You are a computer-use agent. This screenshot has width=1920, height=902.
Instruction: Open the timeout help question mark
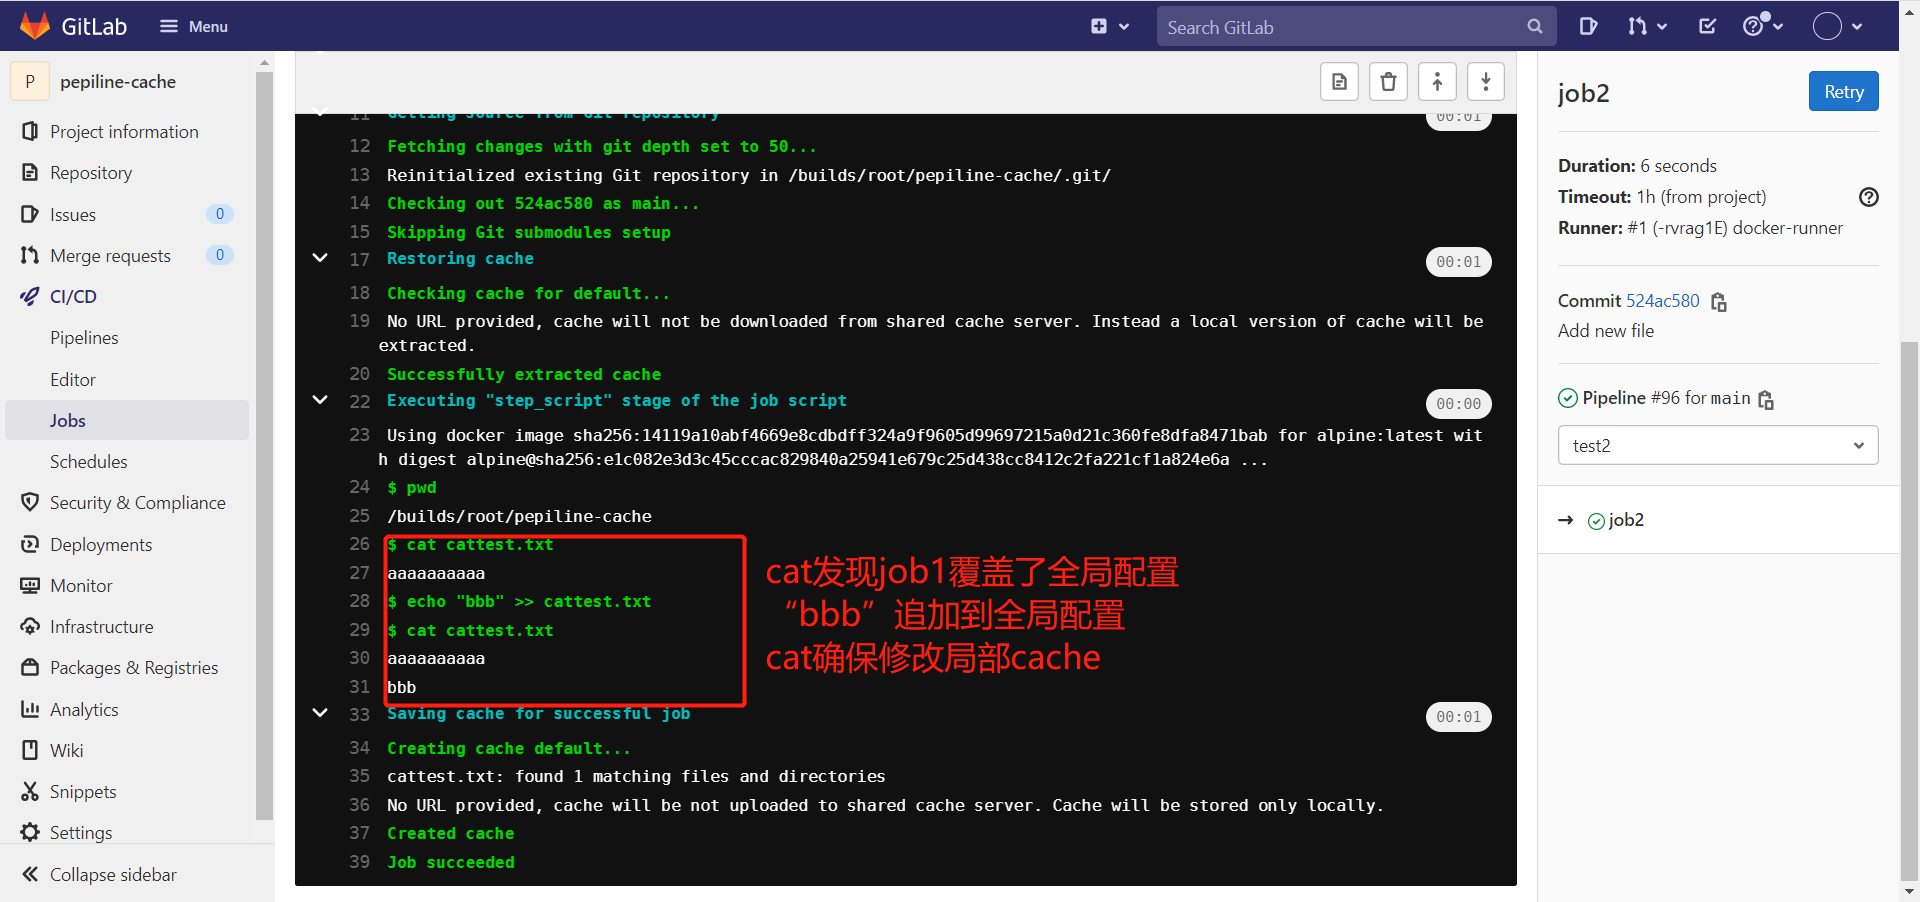1868,197
